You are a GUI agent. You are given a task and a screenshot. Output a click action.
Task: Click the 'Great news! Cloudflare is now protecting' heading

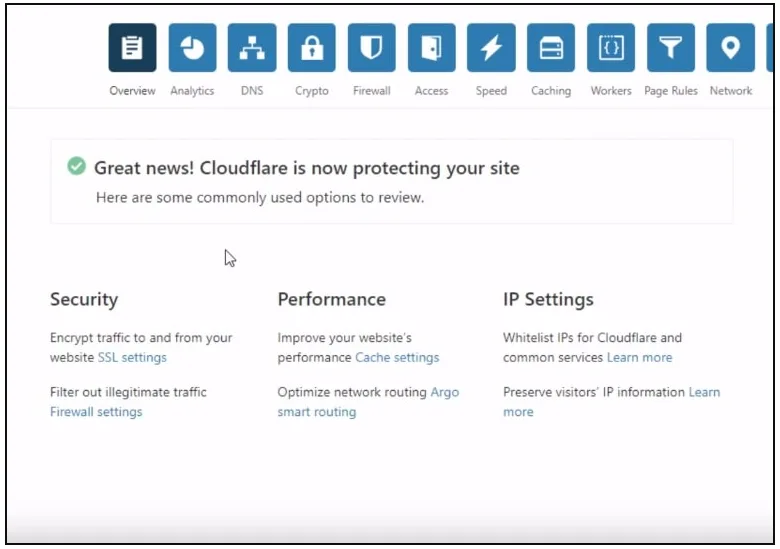point(307,169)
